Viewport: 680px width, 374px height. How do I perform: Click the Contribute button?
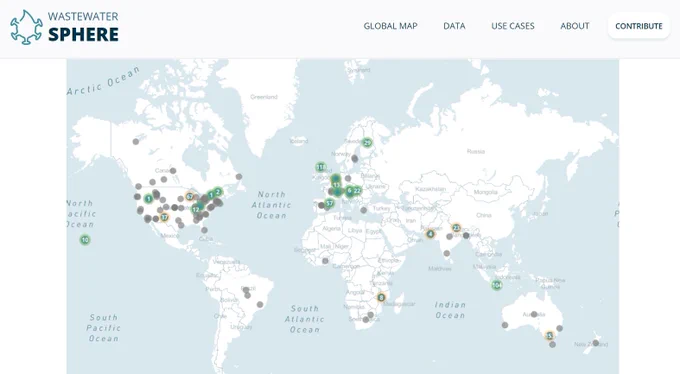(x=639, y=26)
